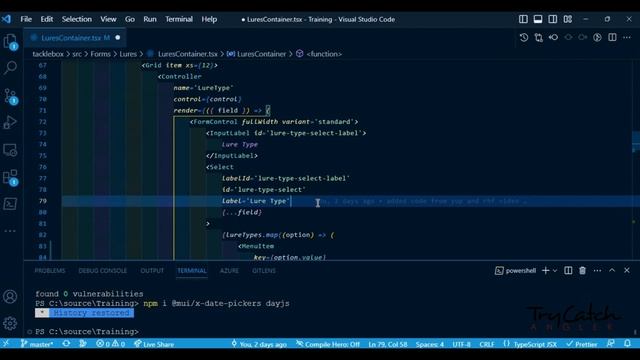The width and height of the screenshot is (640, 360).
Task: Switch to the GITLENS panel tab
Action: pyautogui.click(x=264, y=271)
